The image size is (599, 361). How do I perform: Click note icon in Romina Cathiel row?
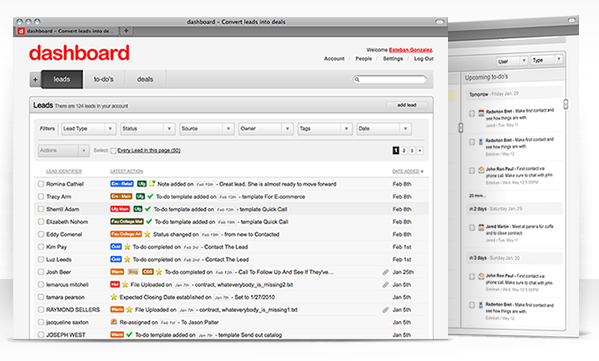coord(152,184)
